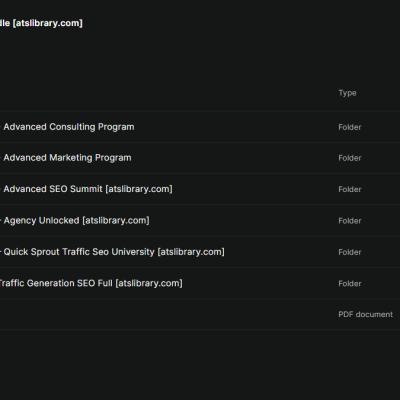Click Folder type of Advanced Marketing Program row

click(x=350, y=158)
